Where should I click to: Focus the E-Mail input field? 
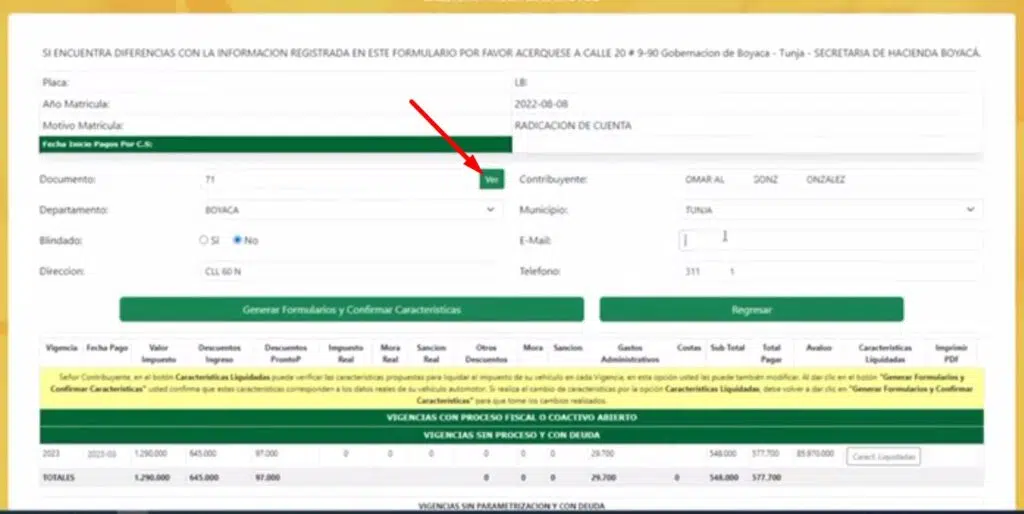click(831, 240)
